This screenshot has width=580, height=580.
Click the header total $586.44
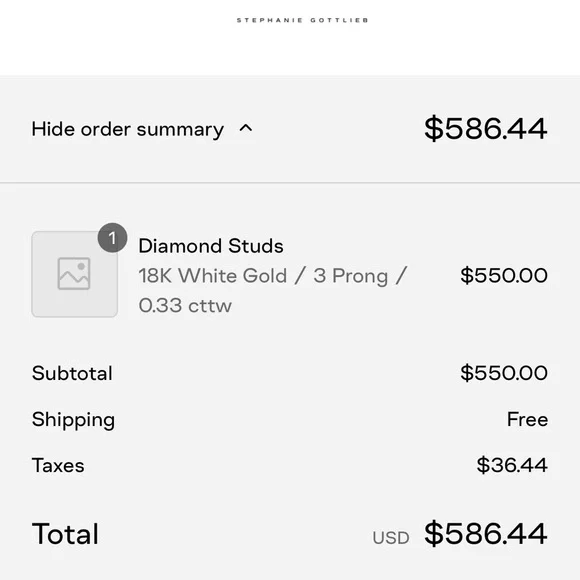[x=486, y=128]
